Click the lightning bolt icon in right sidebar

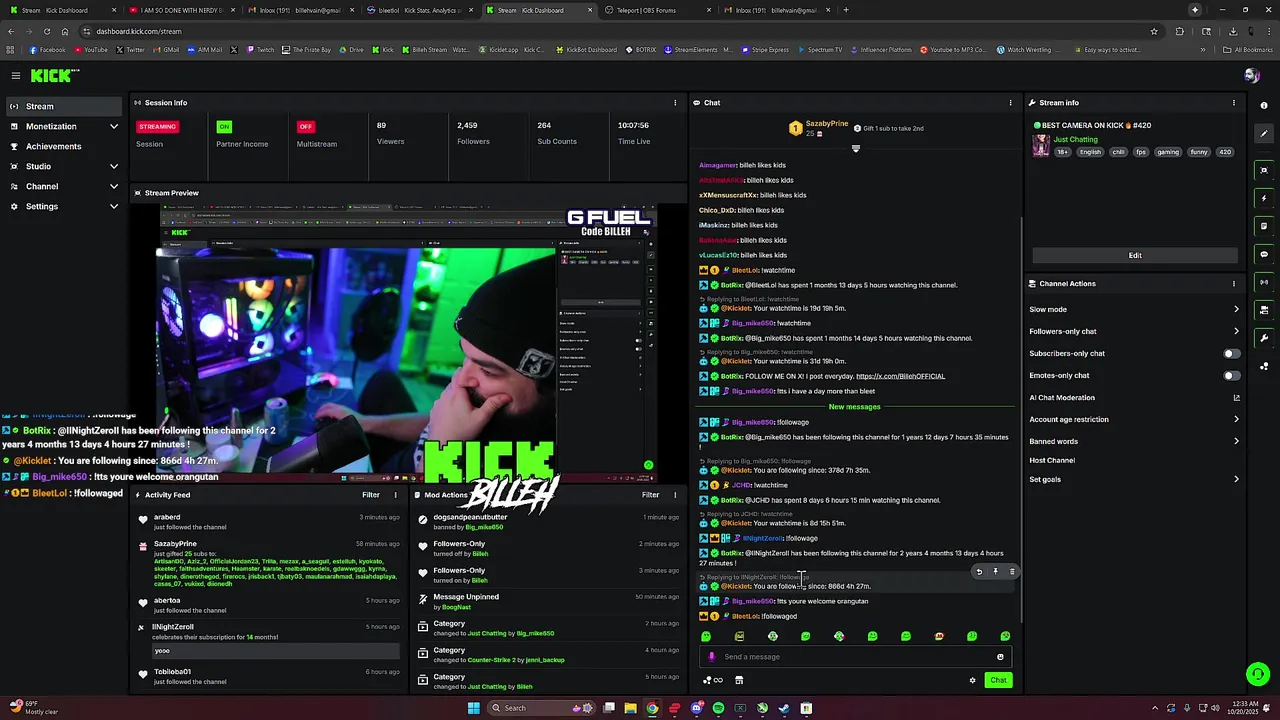coord(1264,198)
